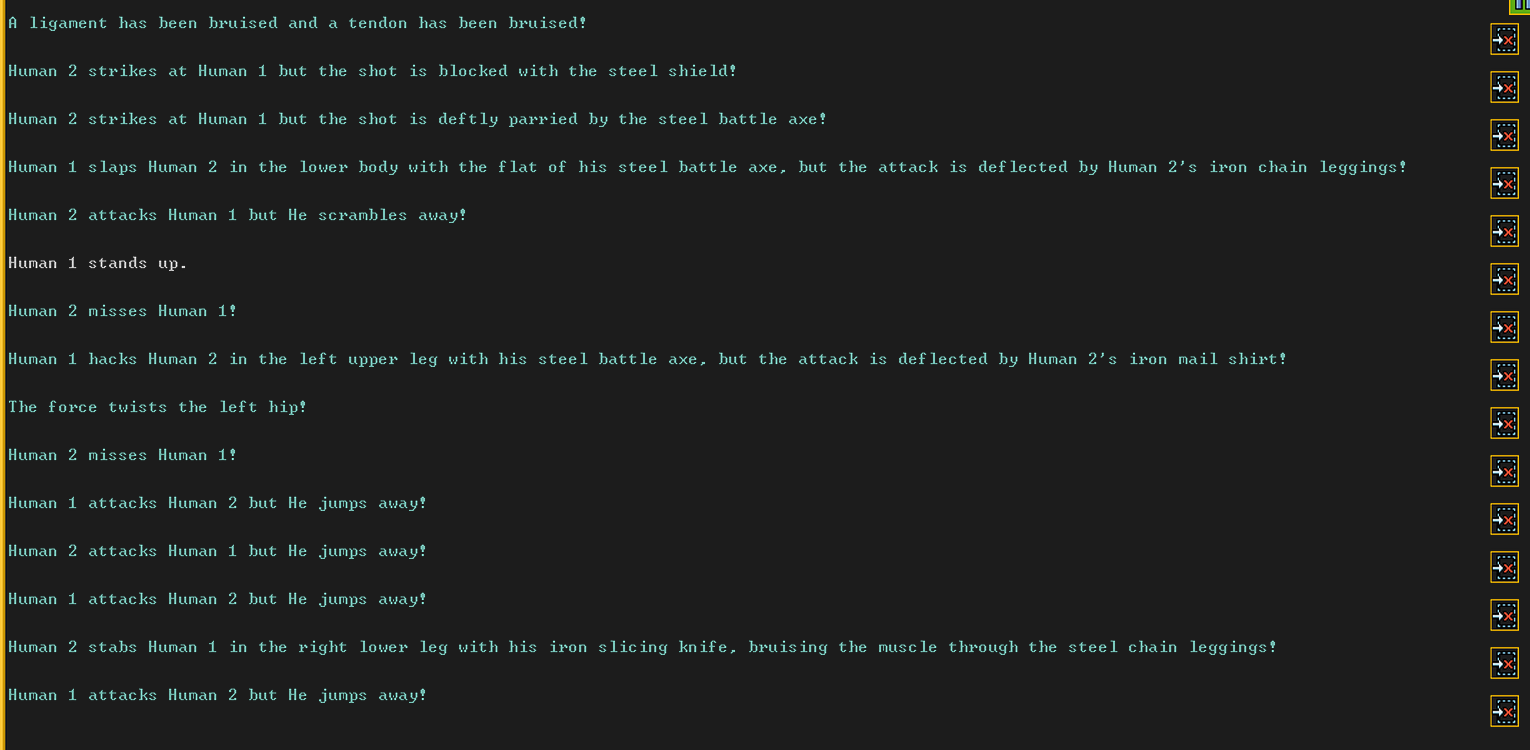The height and width of the screenshot is (750, 1530).
Task: Click zoom icon for steel shield block entry
Action: (1504, 88)
